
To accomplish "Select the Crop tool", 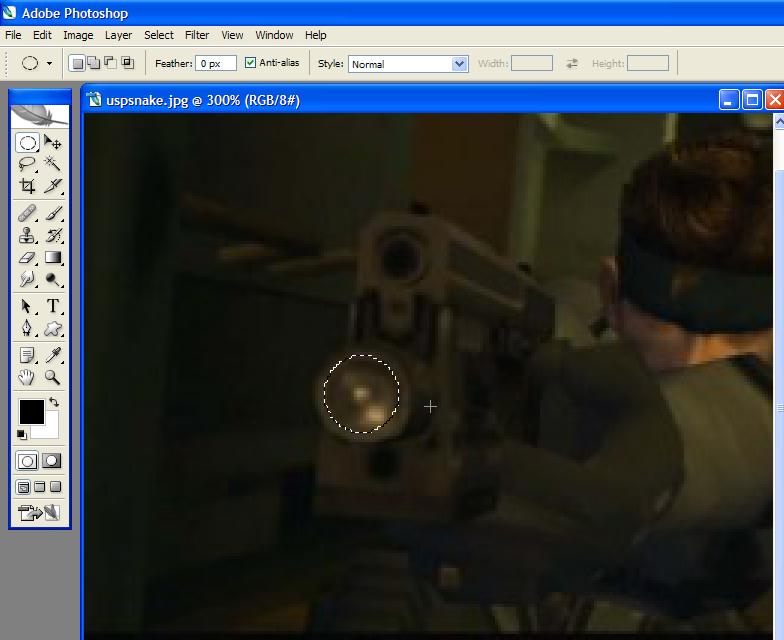I will pos(28,186).
